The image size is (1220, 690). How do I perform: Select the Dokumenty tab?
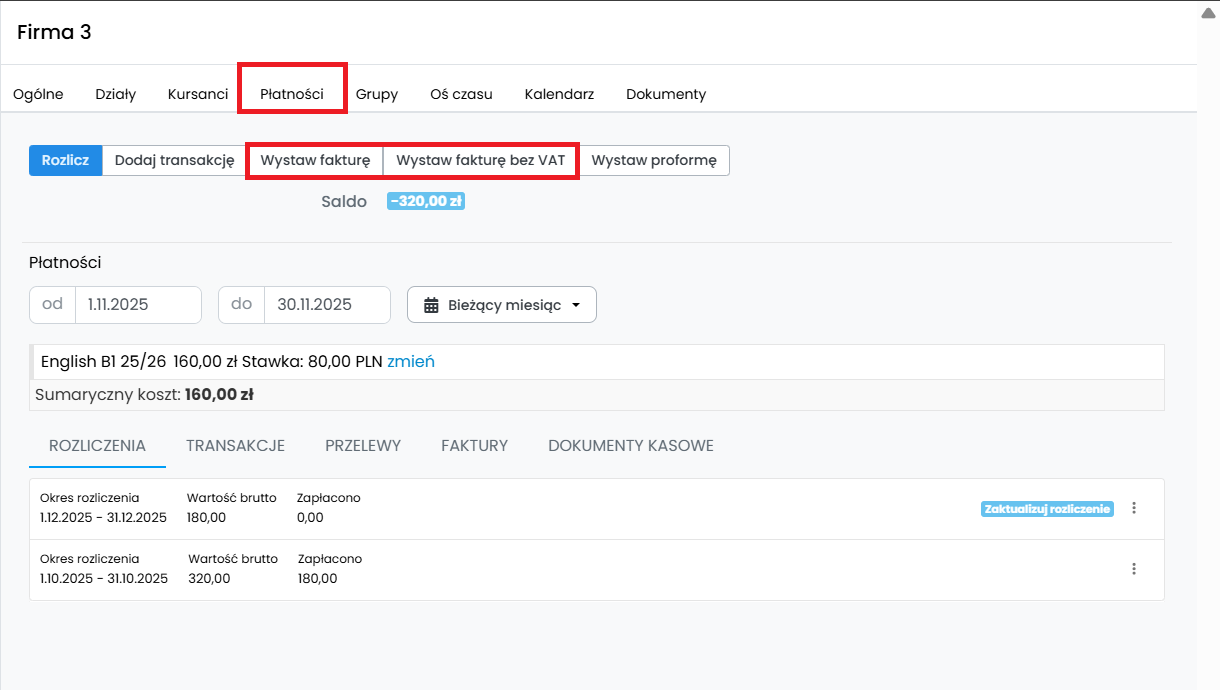point(666,94)
